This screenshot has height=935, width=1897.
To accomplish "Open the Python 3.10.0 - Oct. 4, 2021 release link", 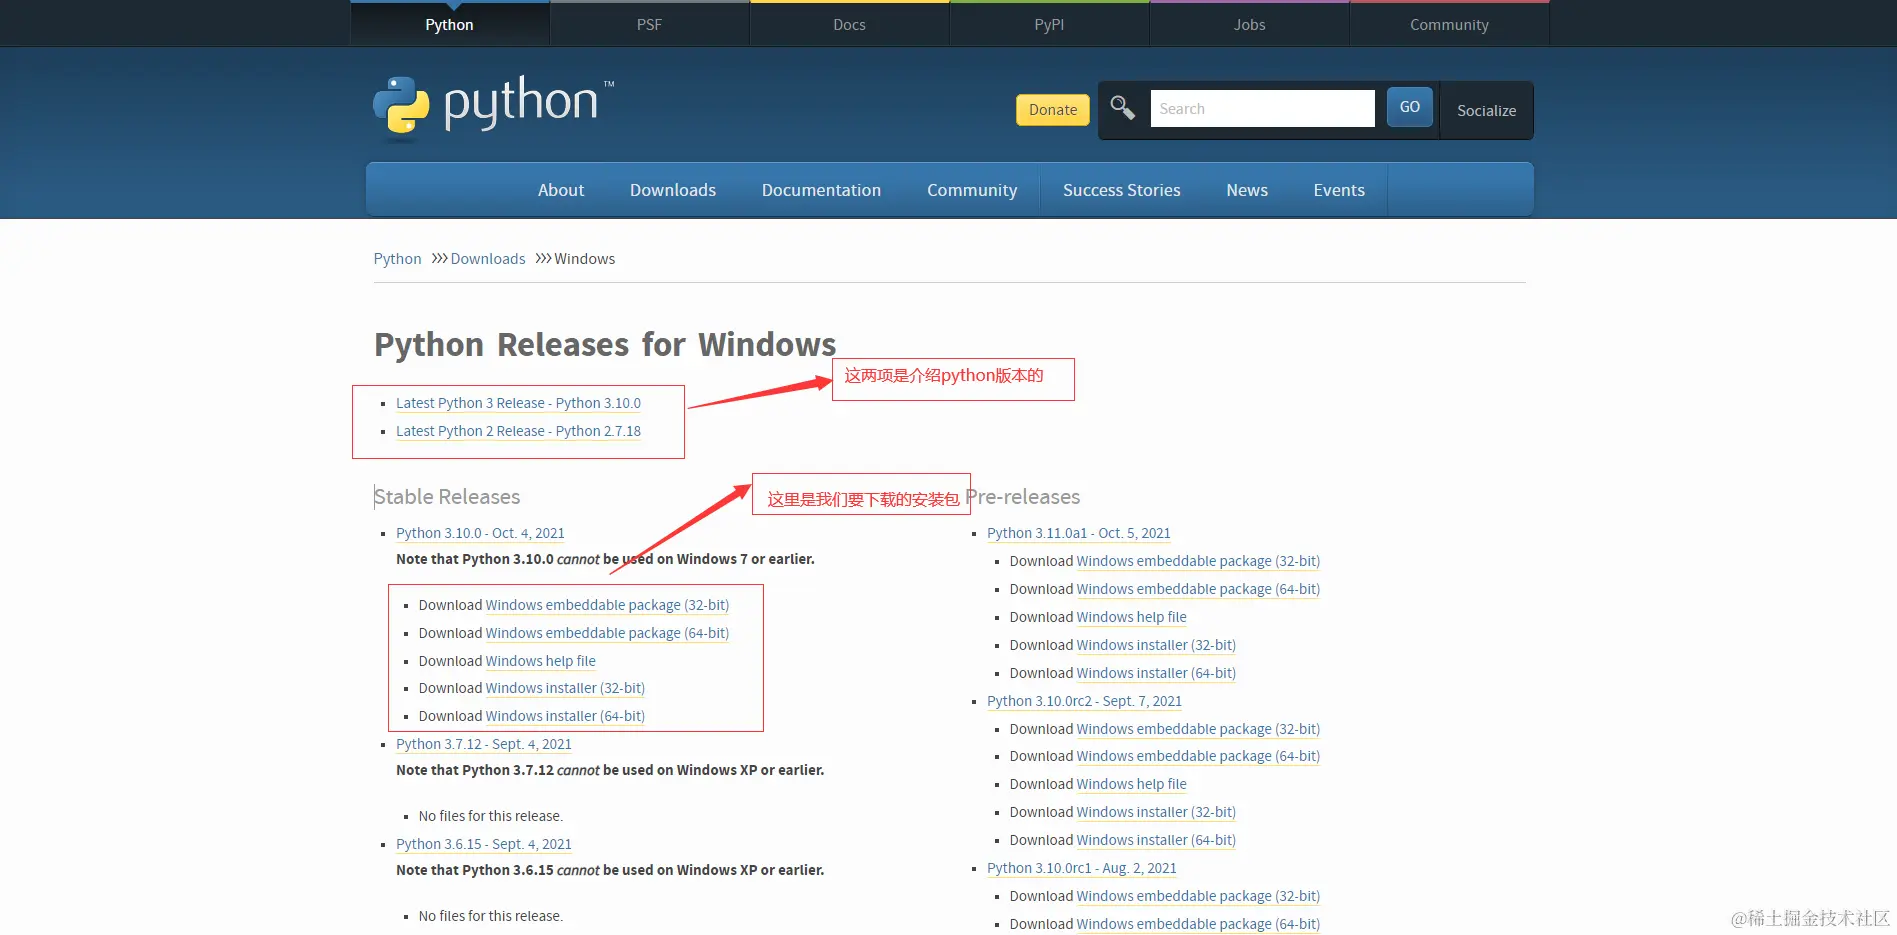I will (480, 533).
